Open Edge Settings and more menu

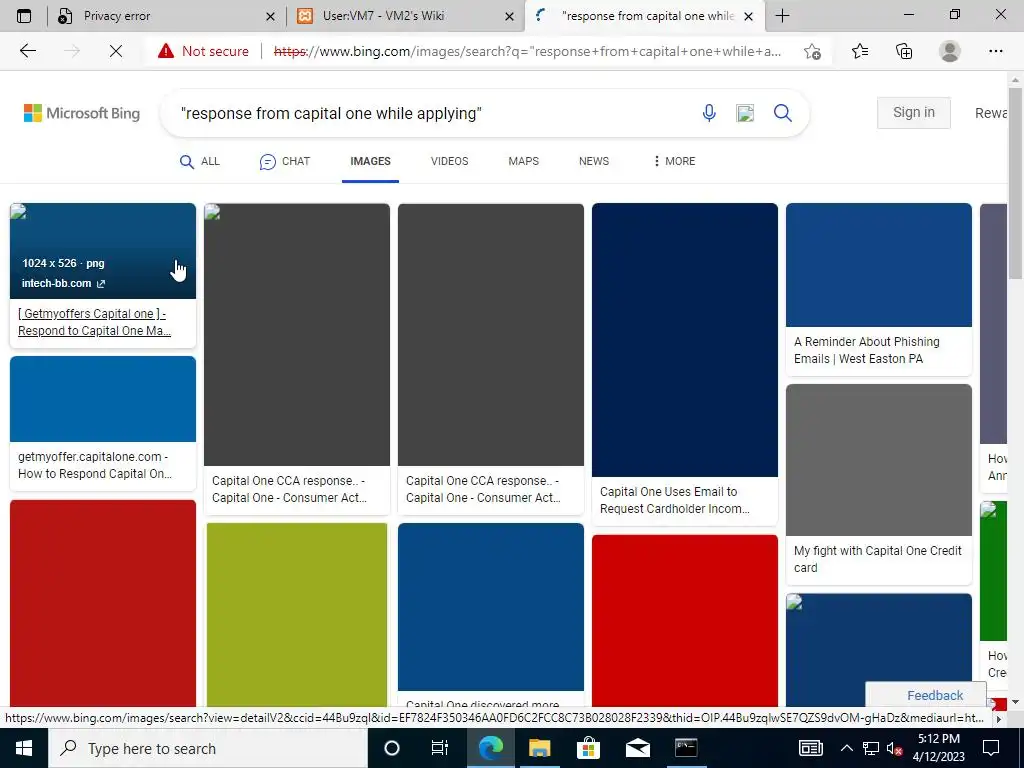(x=995, y=51)
